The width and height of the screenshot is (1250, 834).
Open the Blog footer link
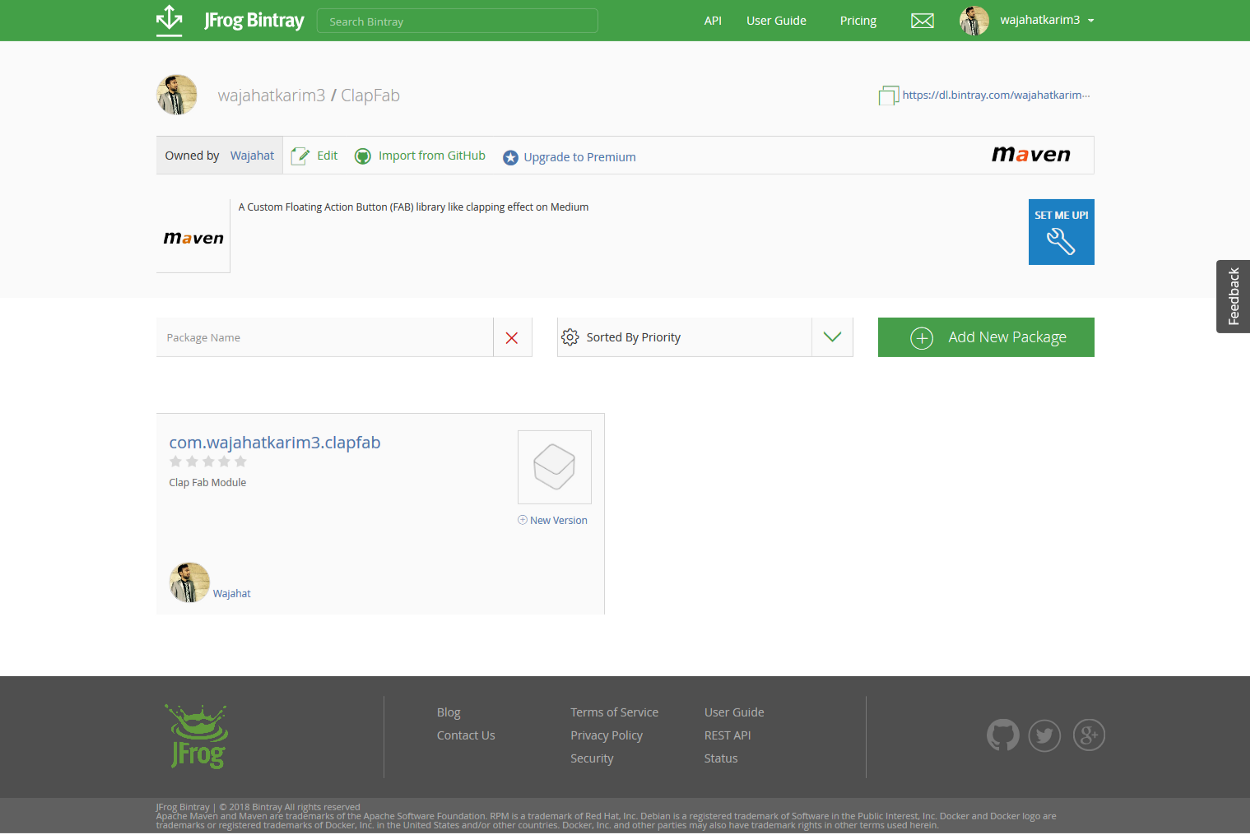(x=449, y=712)
